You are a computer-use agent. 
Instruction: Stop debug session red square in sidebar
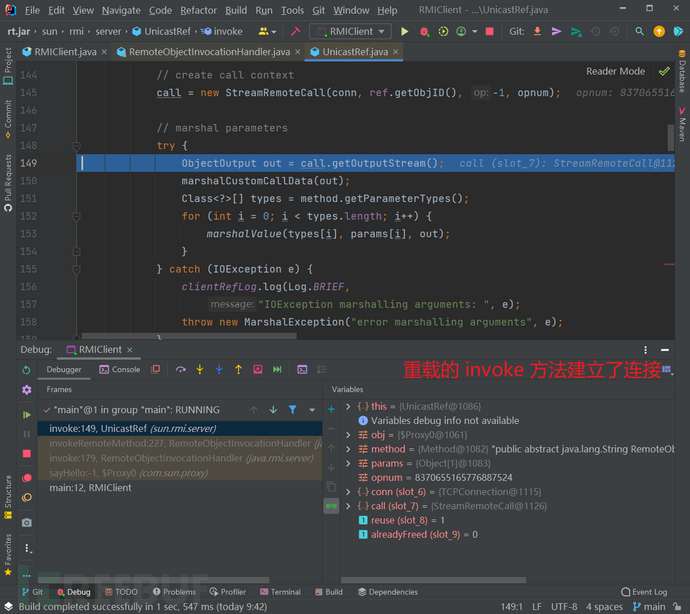click(26, 453)
